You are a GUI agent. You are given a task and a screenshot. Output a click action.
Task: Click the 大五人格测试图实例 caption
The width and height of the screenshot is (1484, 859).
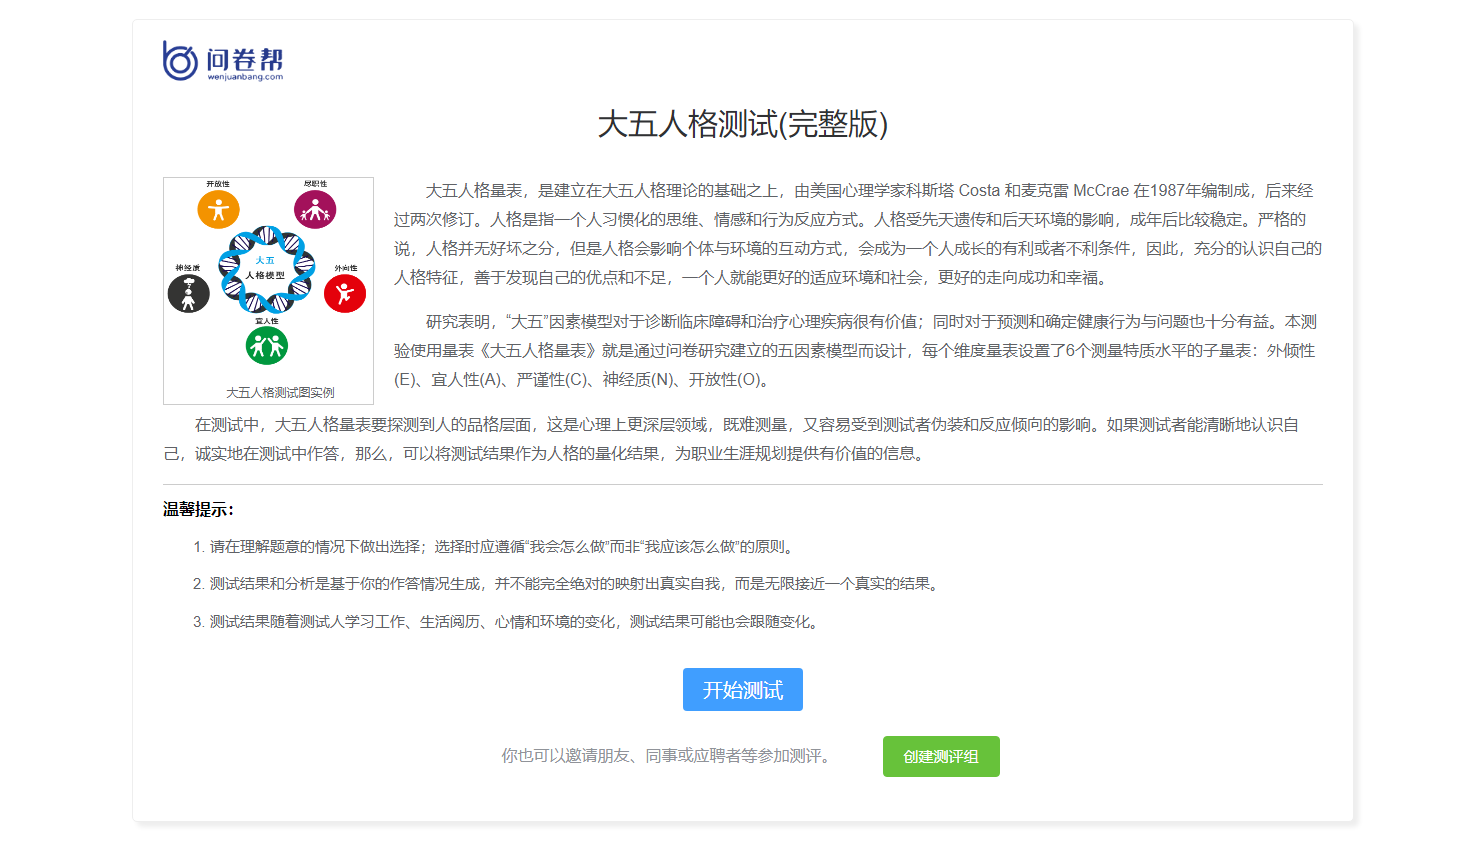tap(280, 393)
